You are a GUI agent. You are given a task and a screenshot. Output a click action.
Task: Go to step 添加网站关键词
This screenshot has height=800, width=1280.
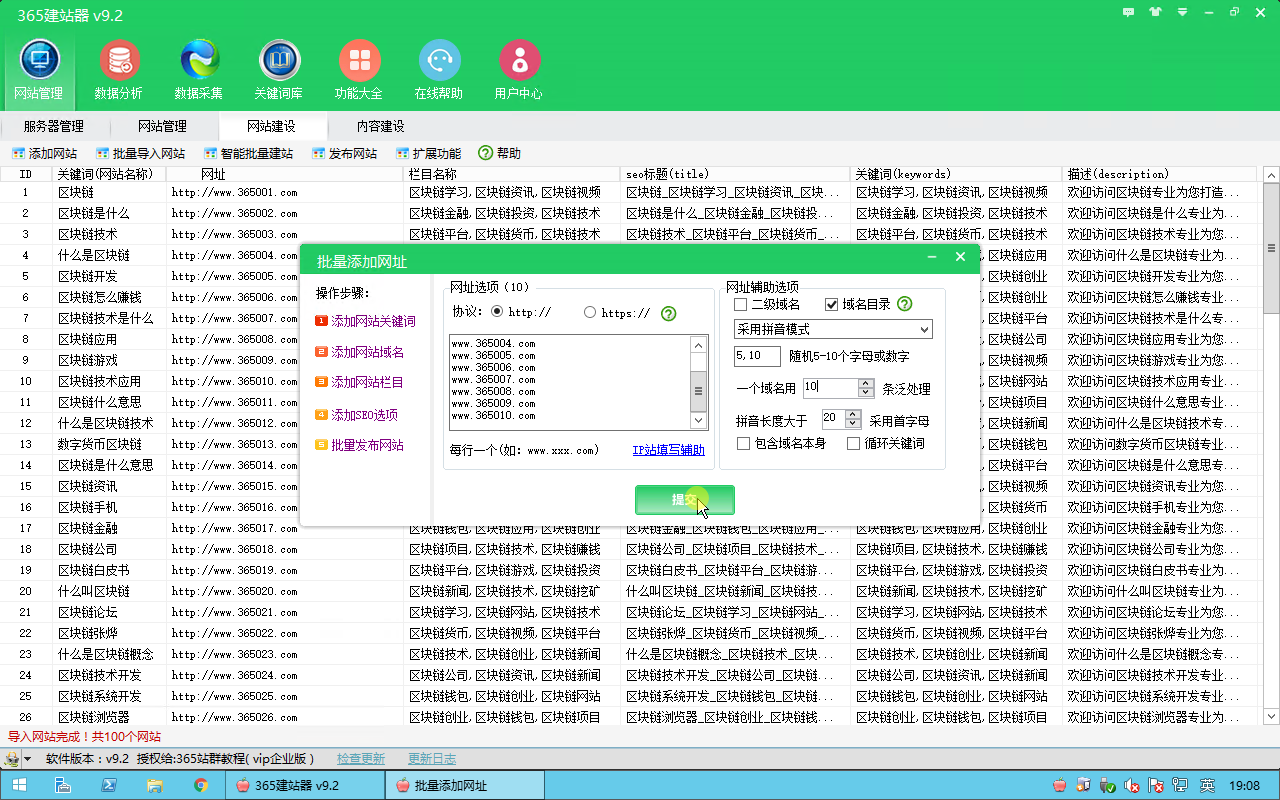click(x=366, y=321)
